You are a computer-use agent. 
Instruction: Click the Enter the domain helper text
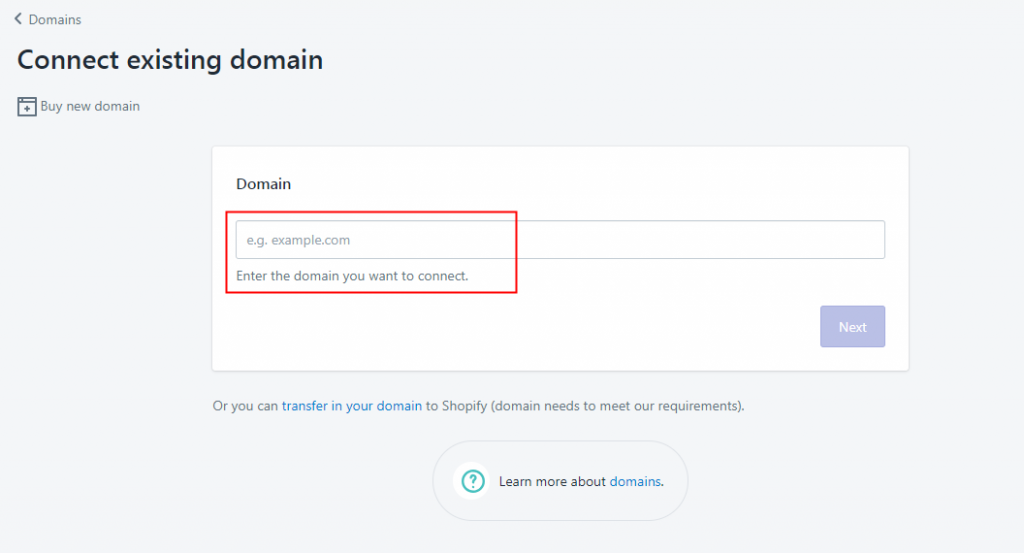tap(352, 276)
